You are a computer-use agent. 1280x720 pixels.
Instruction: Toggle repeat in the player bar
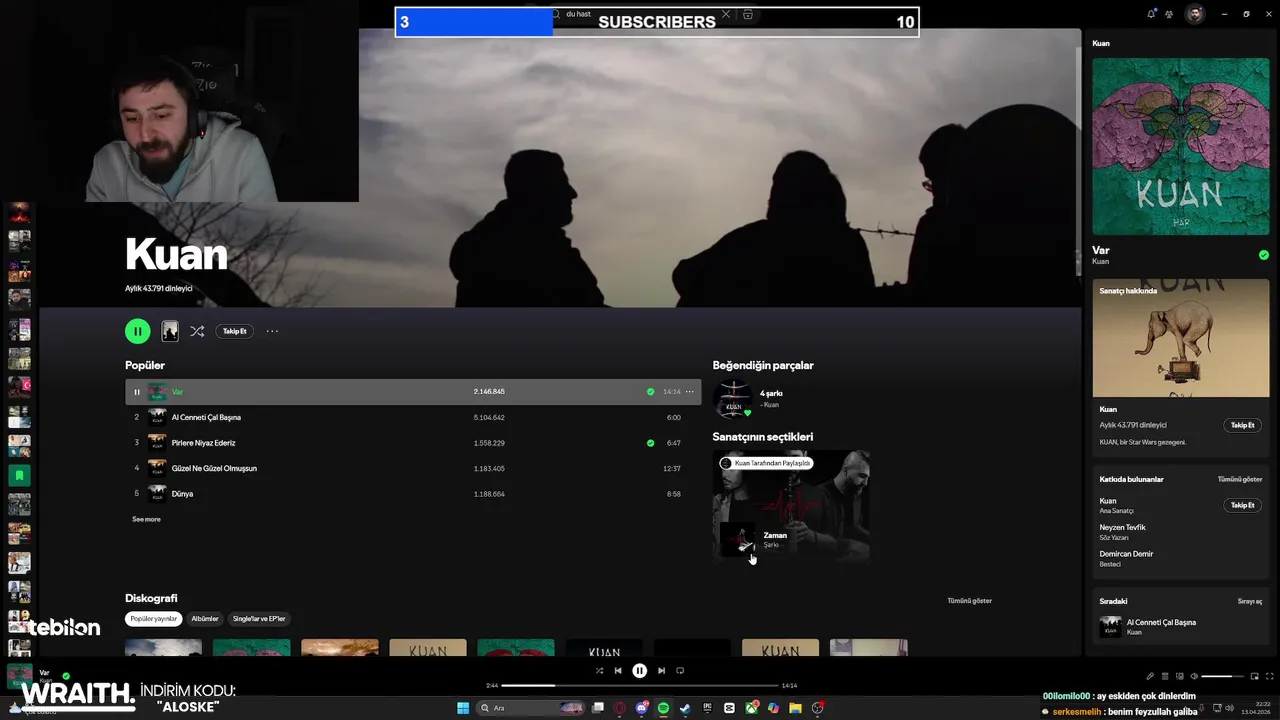[680, 671]
